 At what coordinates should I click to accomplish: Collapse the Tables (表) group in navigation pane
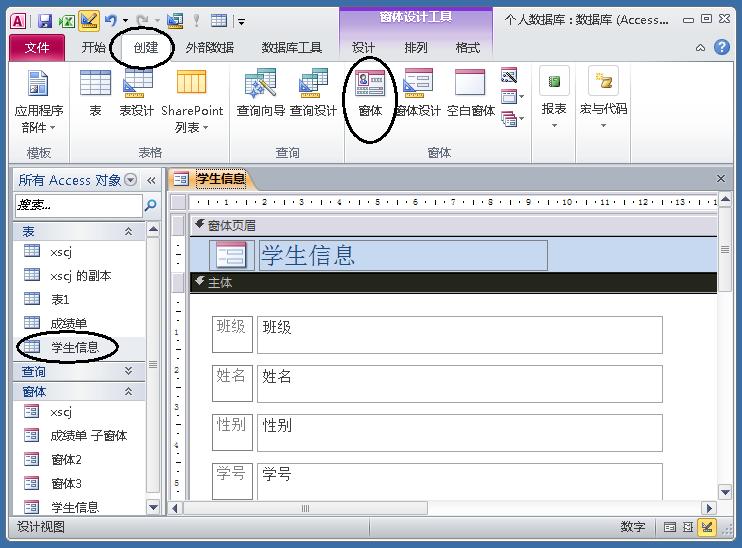pos(128,231)
